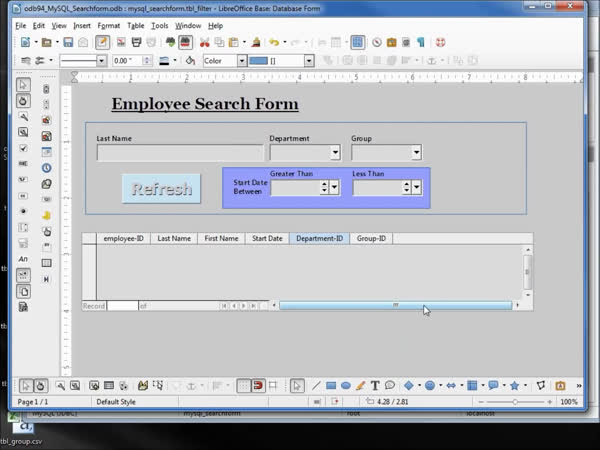Expand the Group combo box
Screen dimensions: 600x450
416,153
